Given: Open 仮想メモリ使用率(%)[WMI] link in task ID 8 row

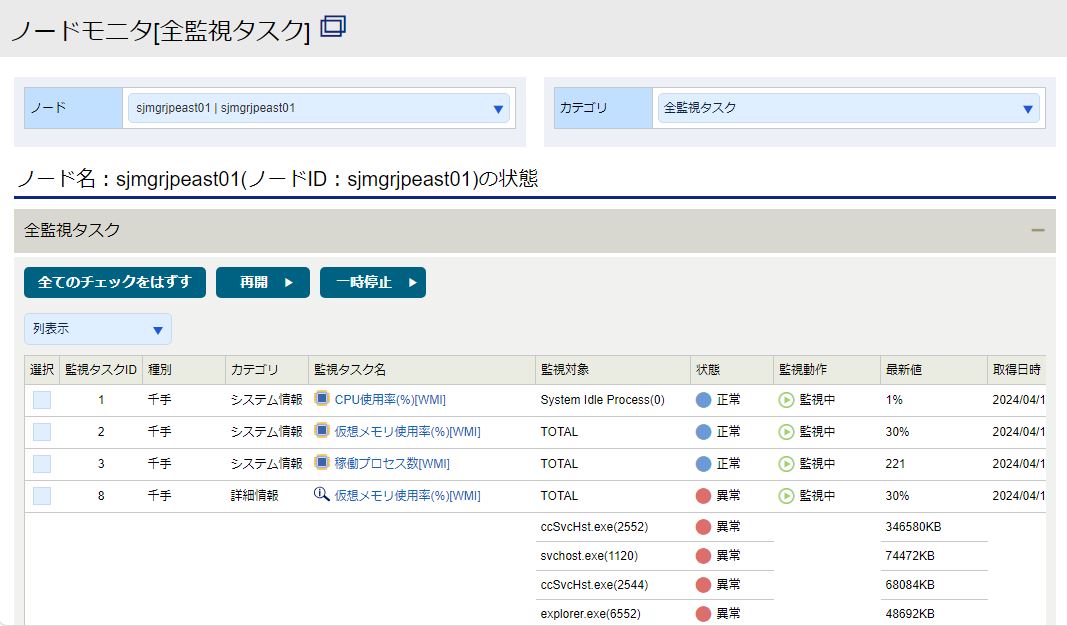Looking at the screenshot, I should coord(408,496).
